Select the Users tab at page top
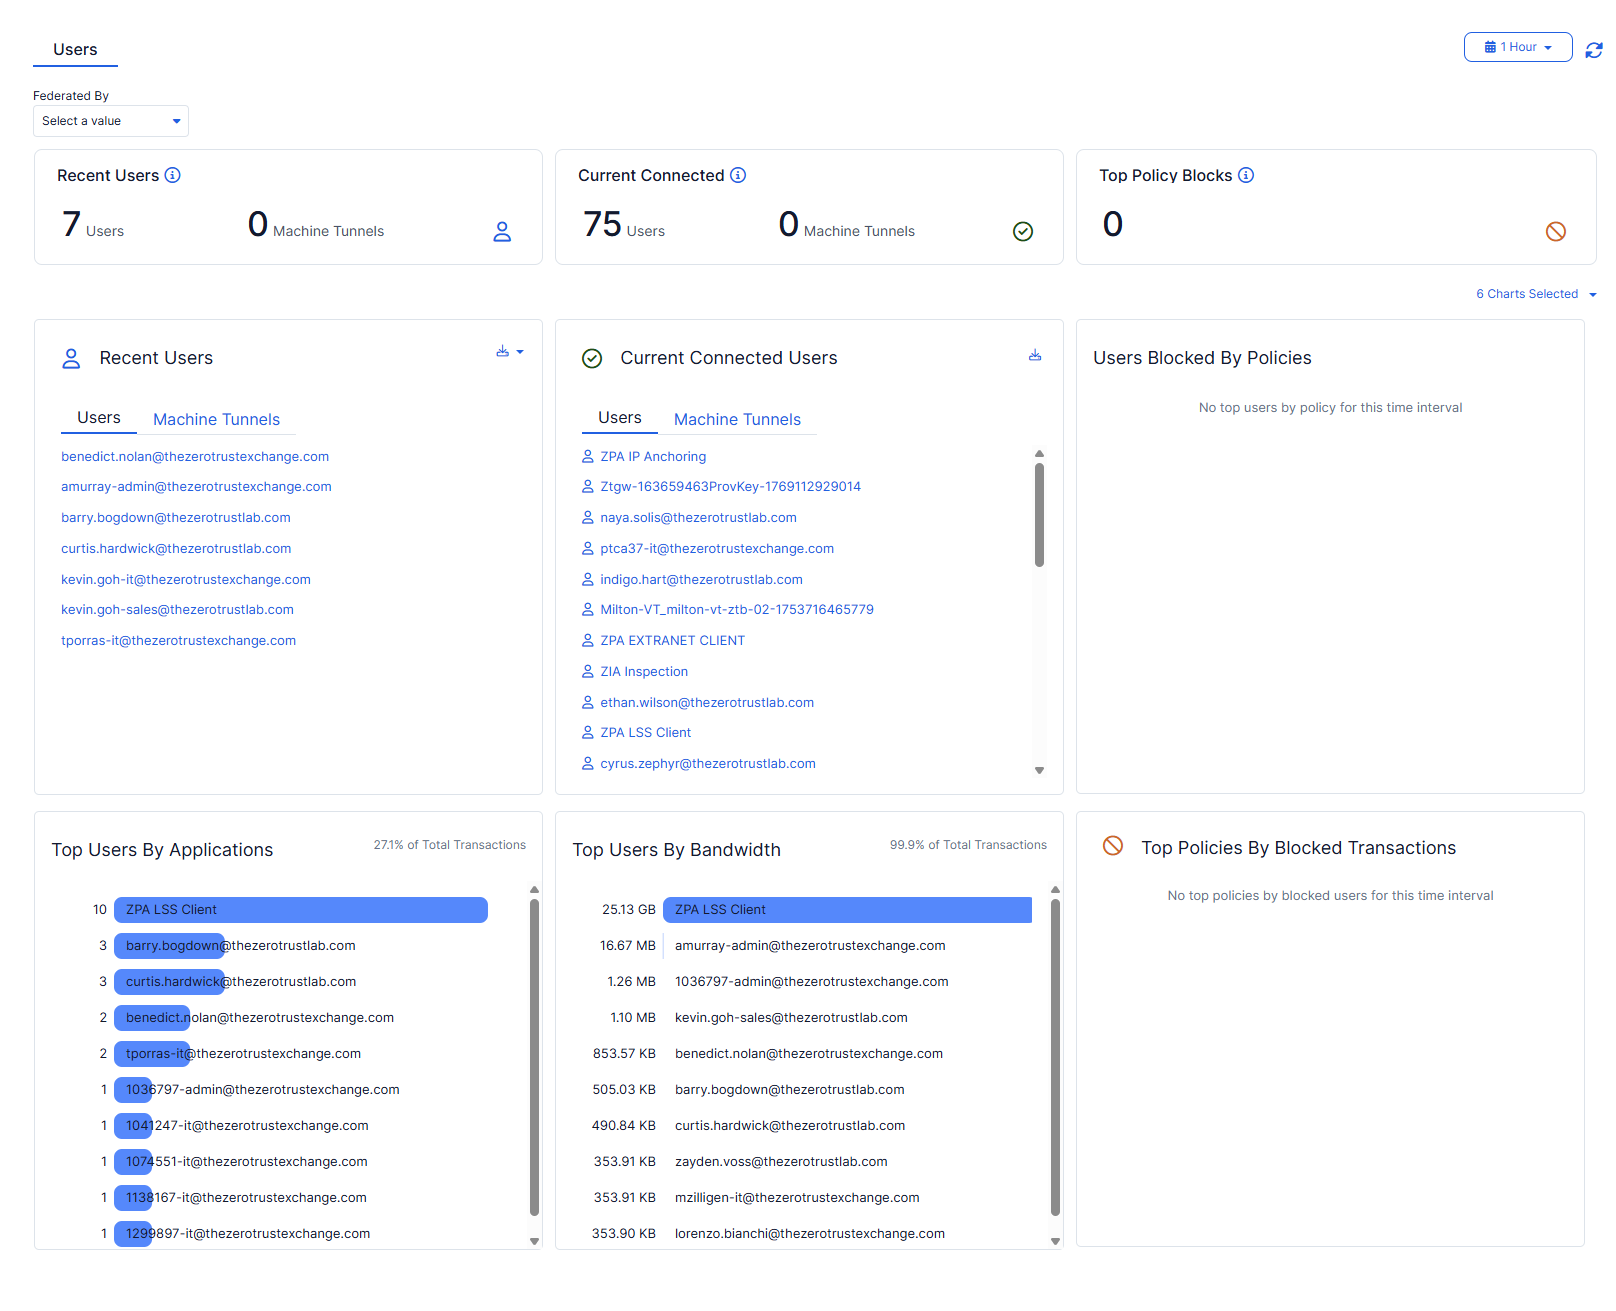Image resolution: width=1616 pixels, height=1311 pixels. pos(75,49)
